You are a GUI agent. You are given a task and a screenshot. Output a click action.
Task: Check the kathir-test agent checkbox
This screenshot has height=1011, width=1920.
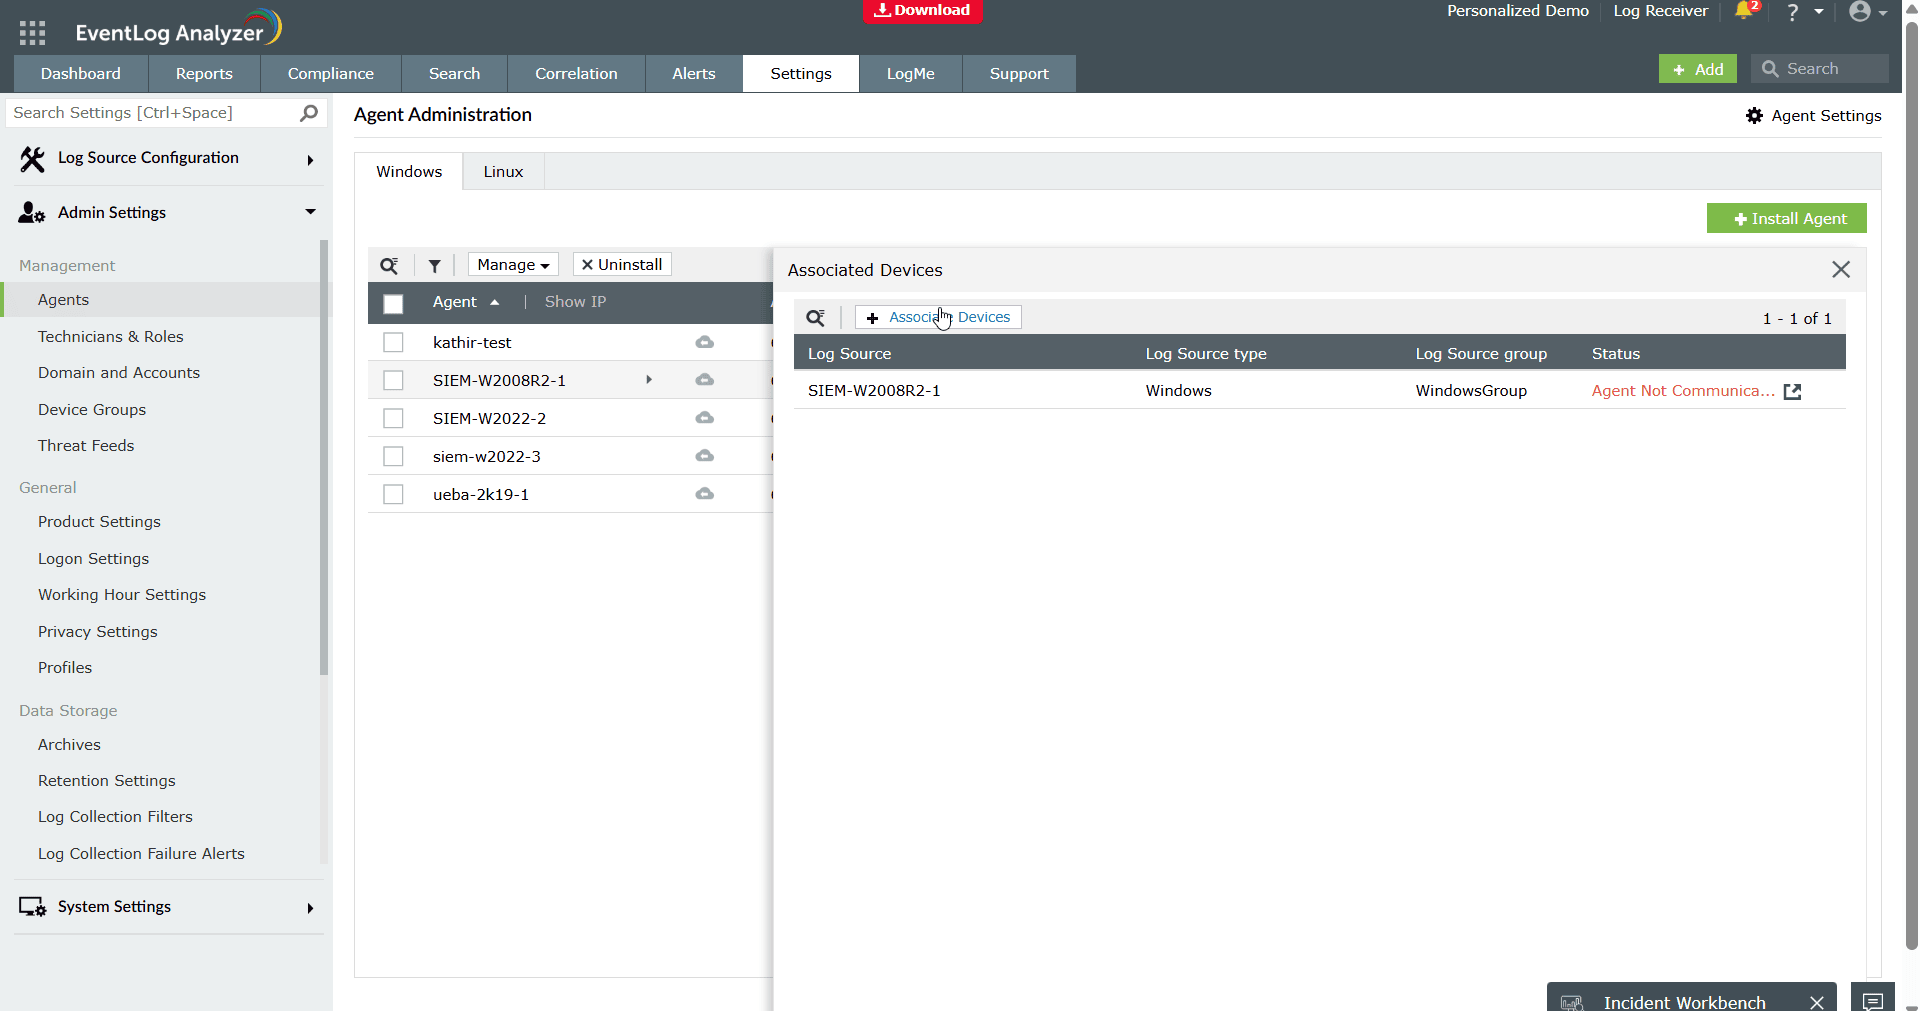coord(393,343)
